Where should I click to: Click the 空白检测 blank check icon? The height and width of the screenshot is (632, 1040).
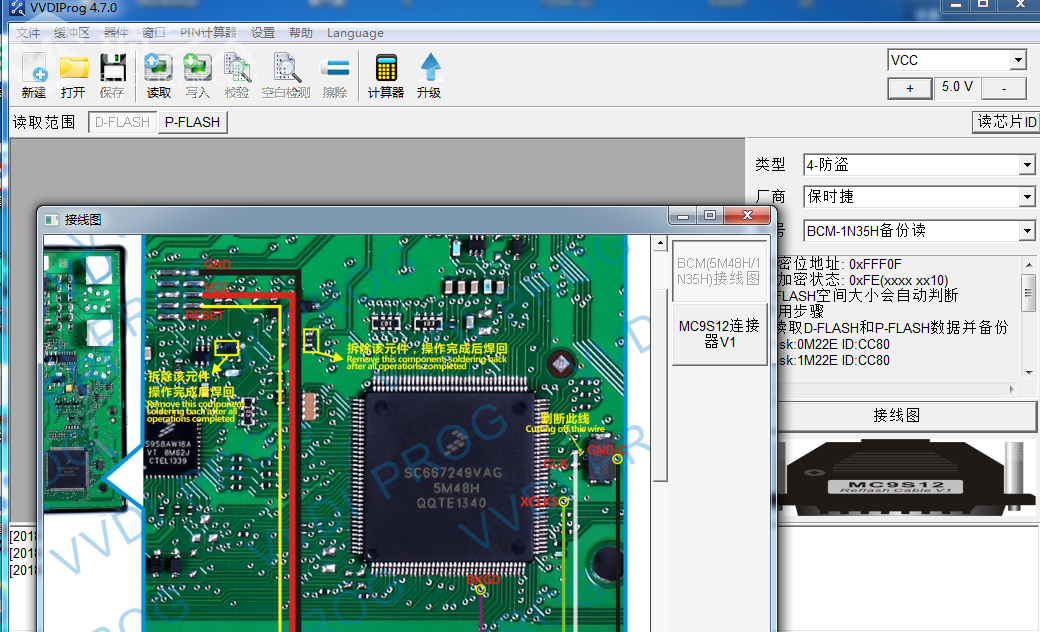(x=286, y=76)
